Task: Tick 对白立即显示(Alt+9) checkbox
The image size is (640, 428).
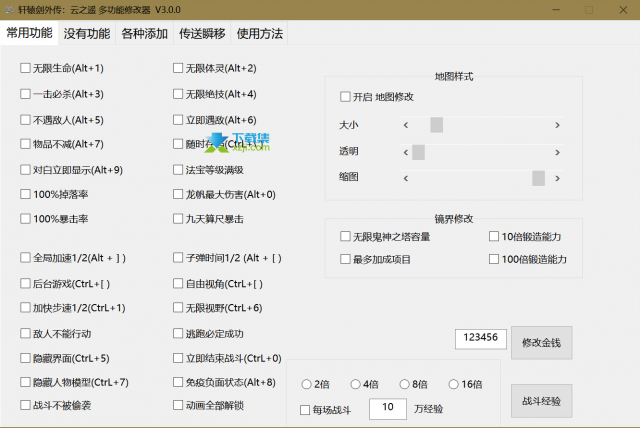Action: pos(25,170)
